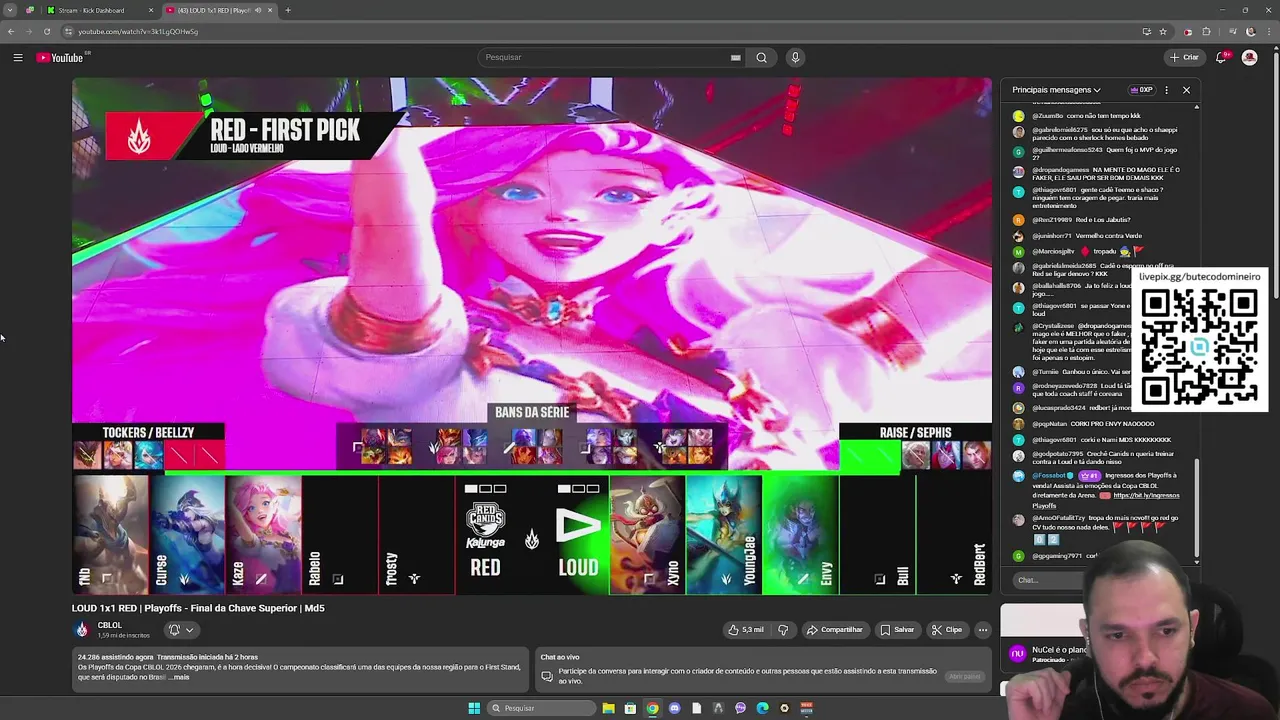
Task: Click the @Zuum8o chat message username
Action: [1049, 116]
